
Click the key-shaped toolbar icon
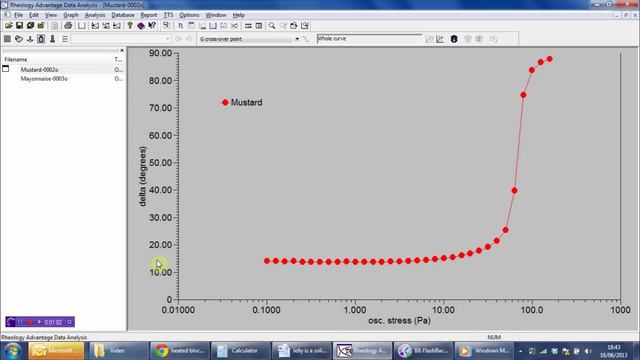coord(130,26)
